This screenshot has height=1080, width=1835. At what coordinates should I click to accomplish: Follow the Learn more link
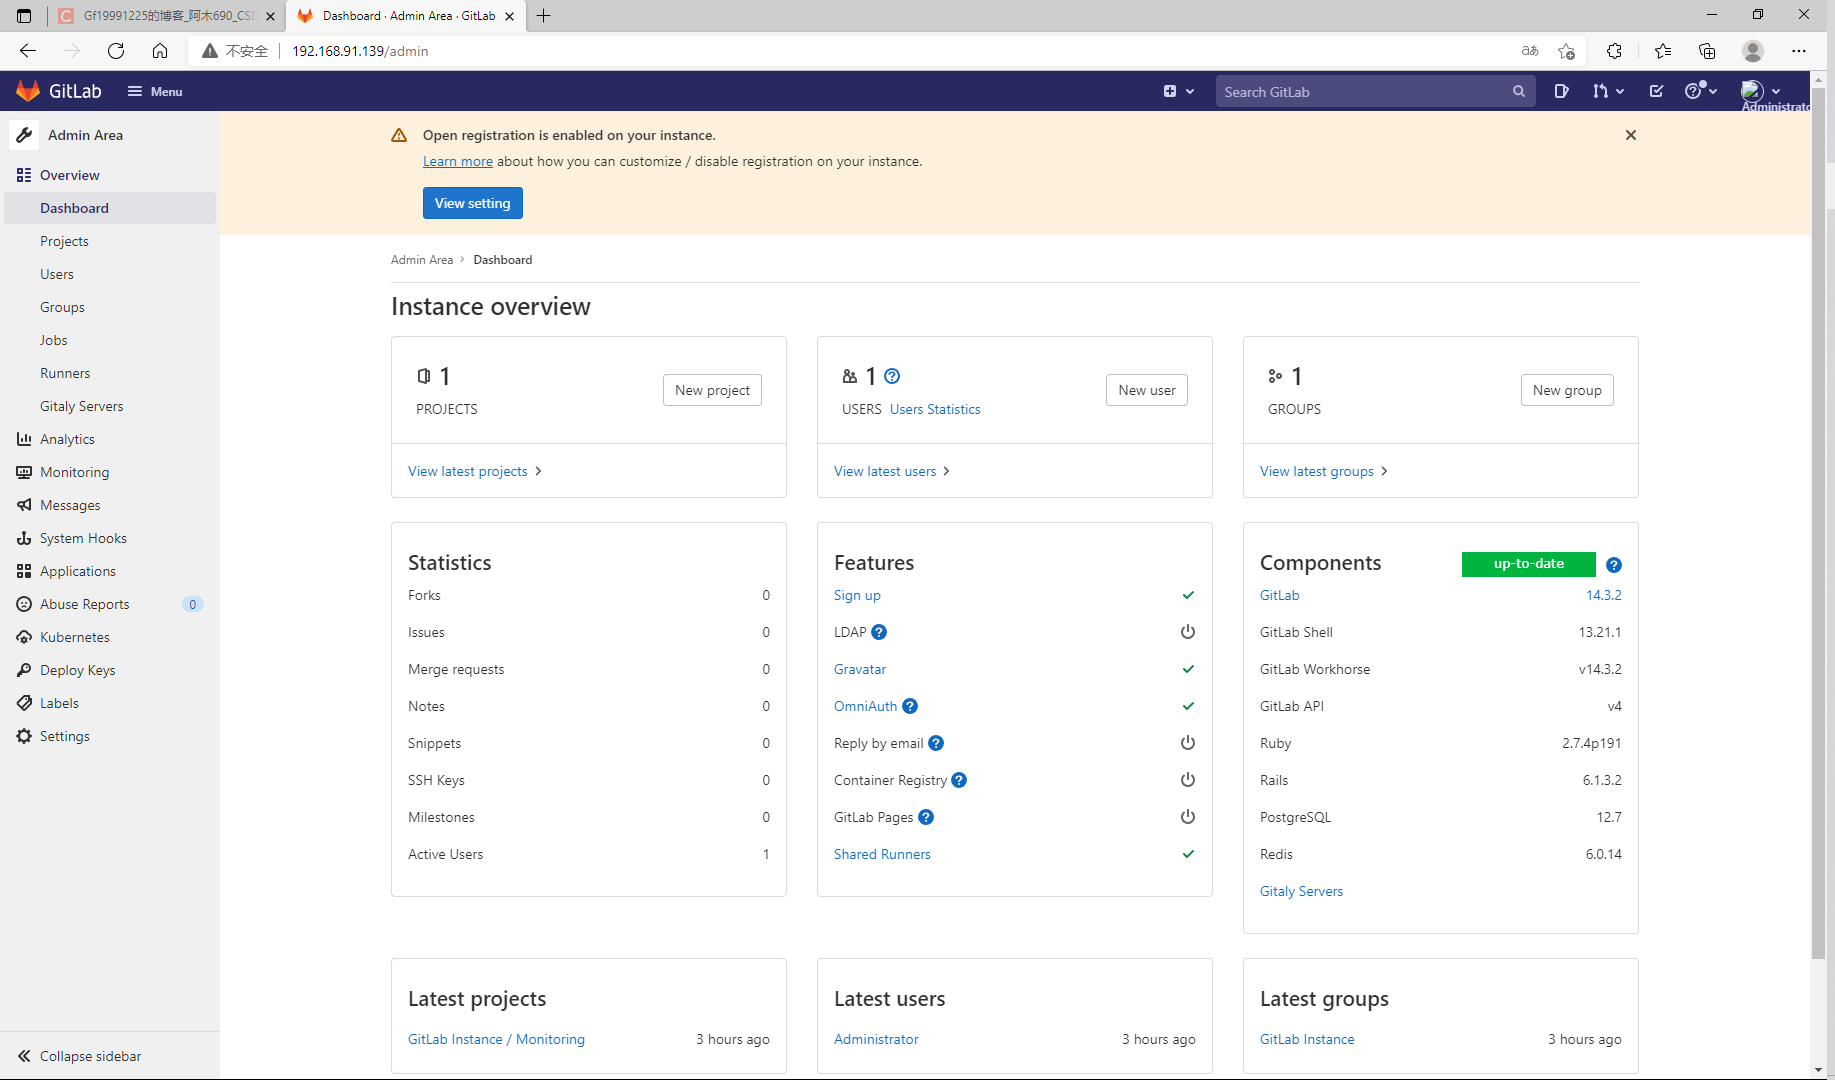pyautogui.click(x=458, y=161)
